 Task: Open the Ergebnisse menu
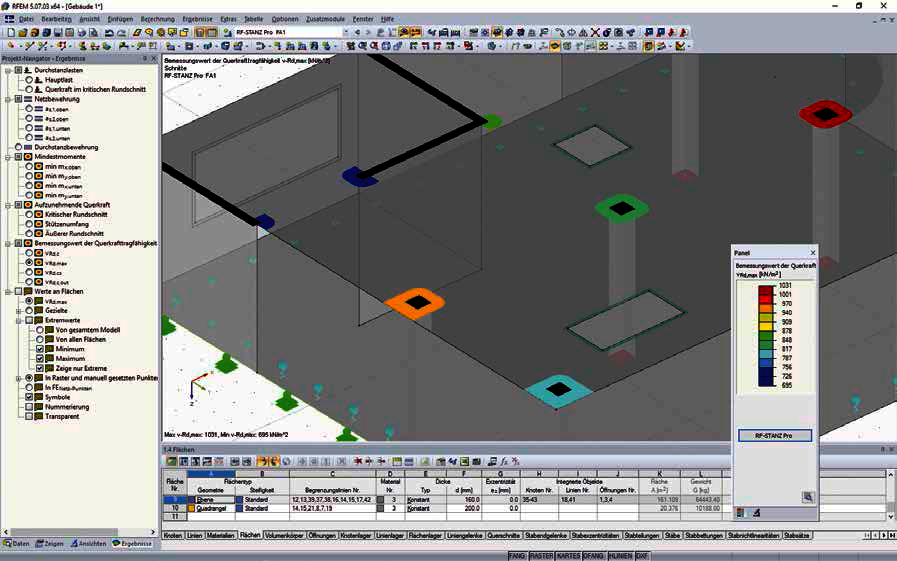coord(197,19)
